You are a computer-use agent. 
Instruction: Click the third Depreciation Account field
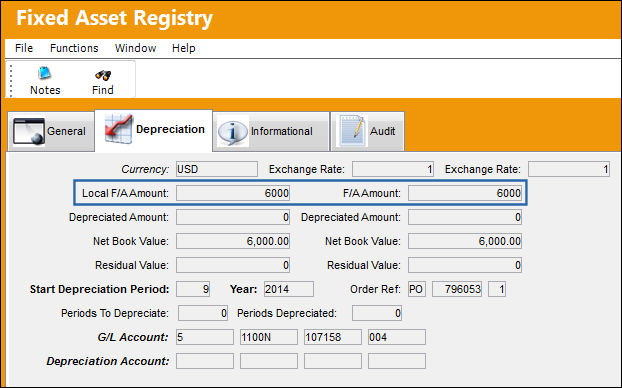333,361
